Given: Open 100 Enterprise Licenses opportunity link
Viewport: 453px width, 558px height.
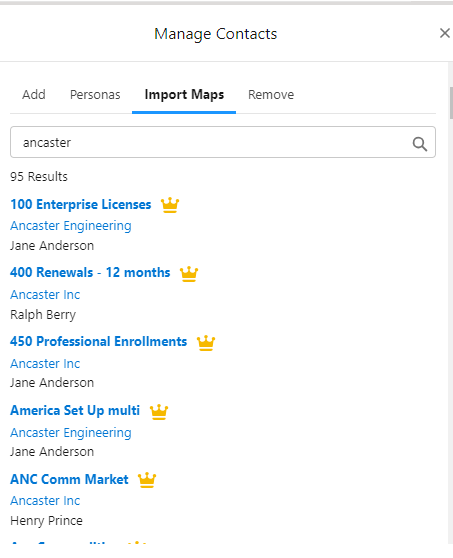Looking at the screenshot, I should pos(81,205).
